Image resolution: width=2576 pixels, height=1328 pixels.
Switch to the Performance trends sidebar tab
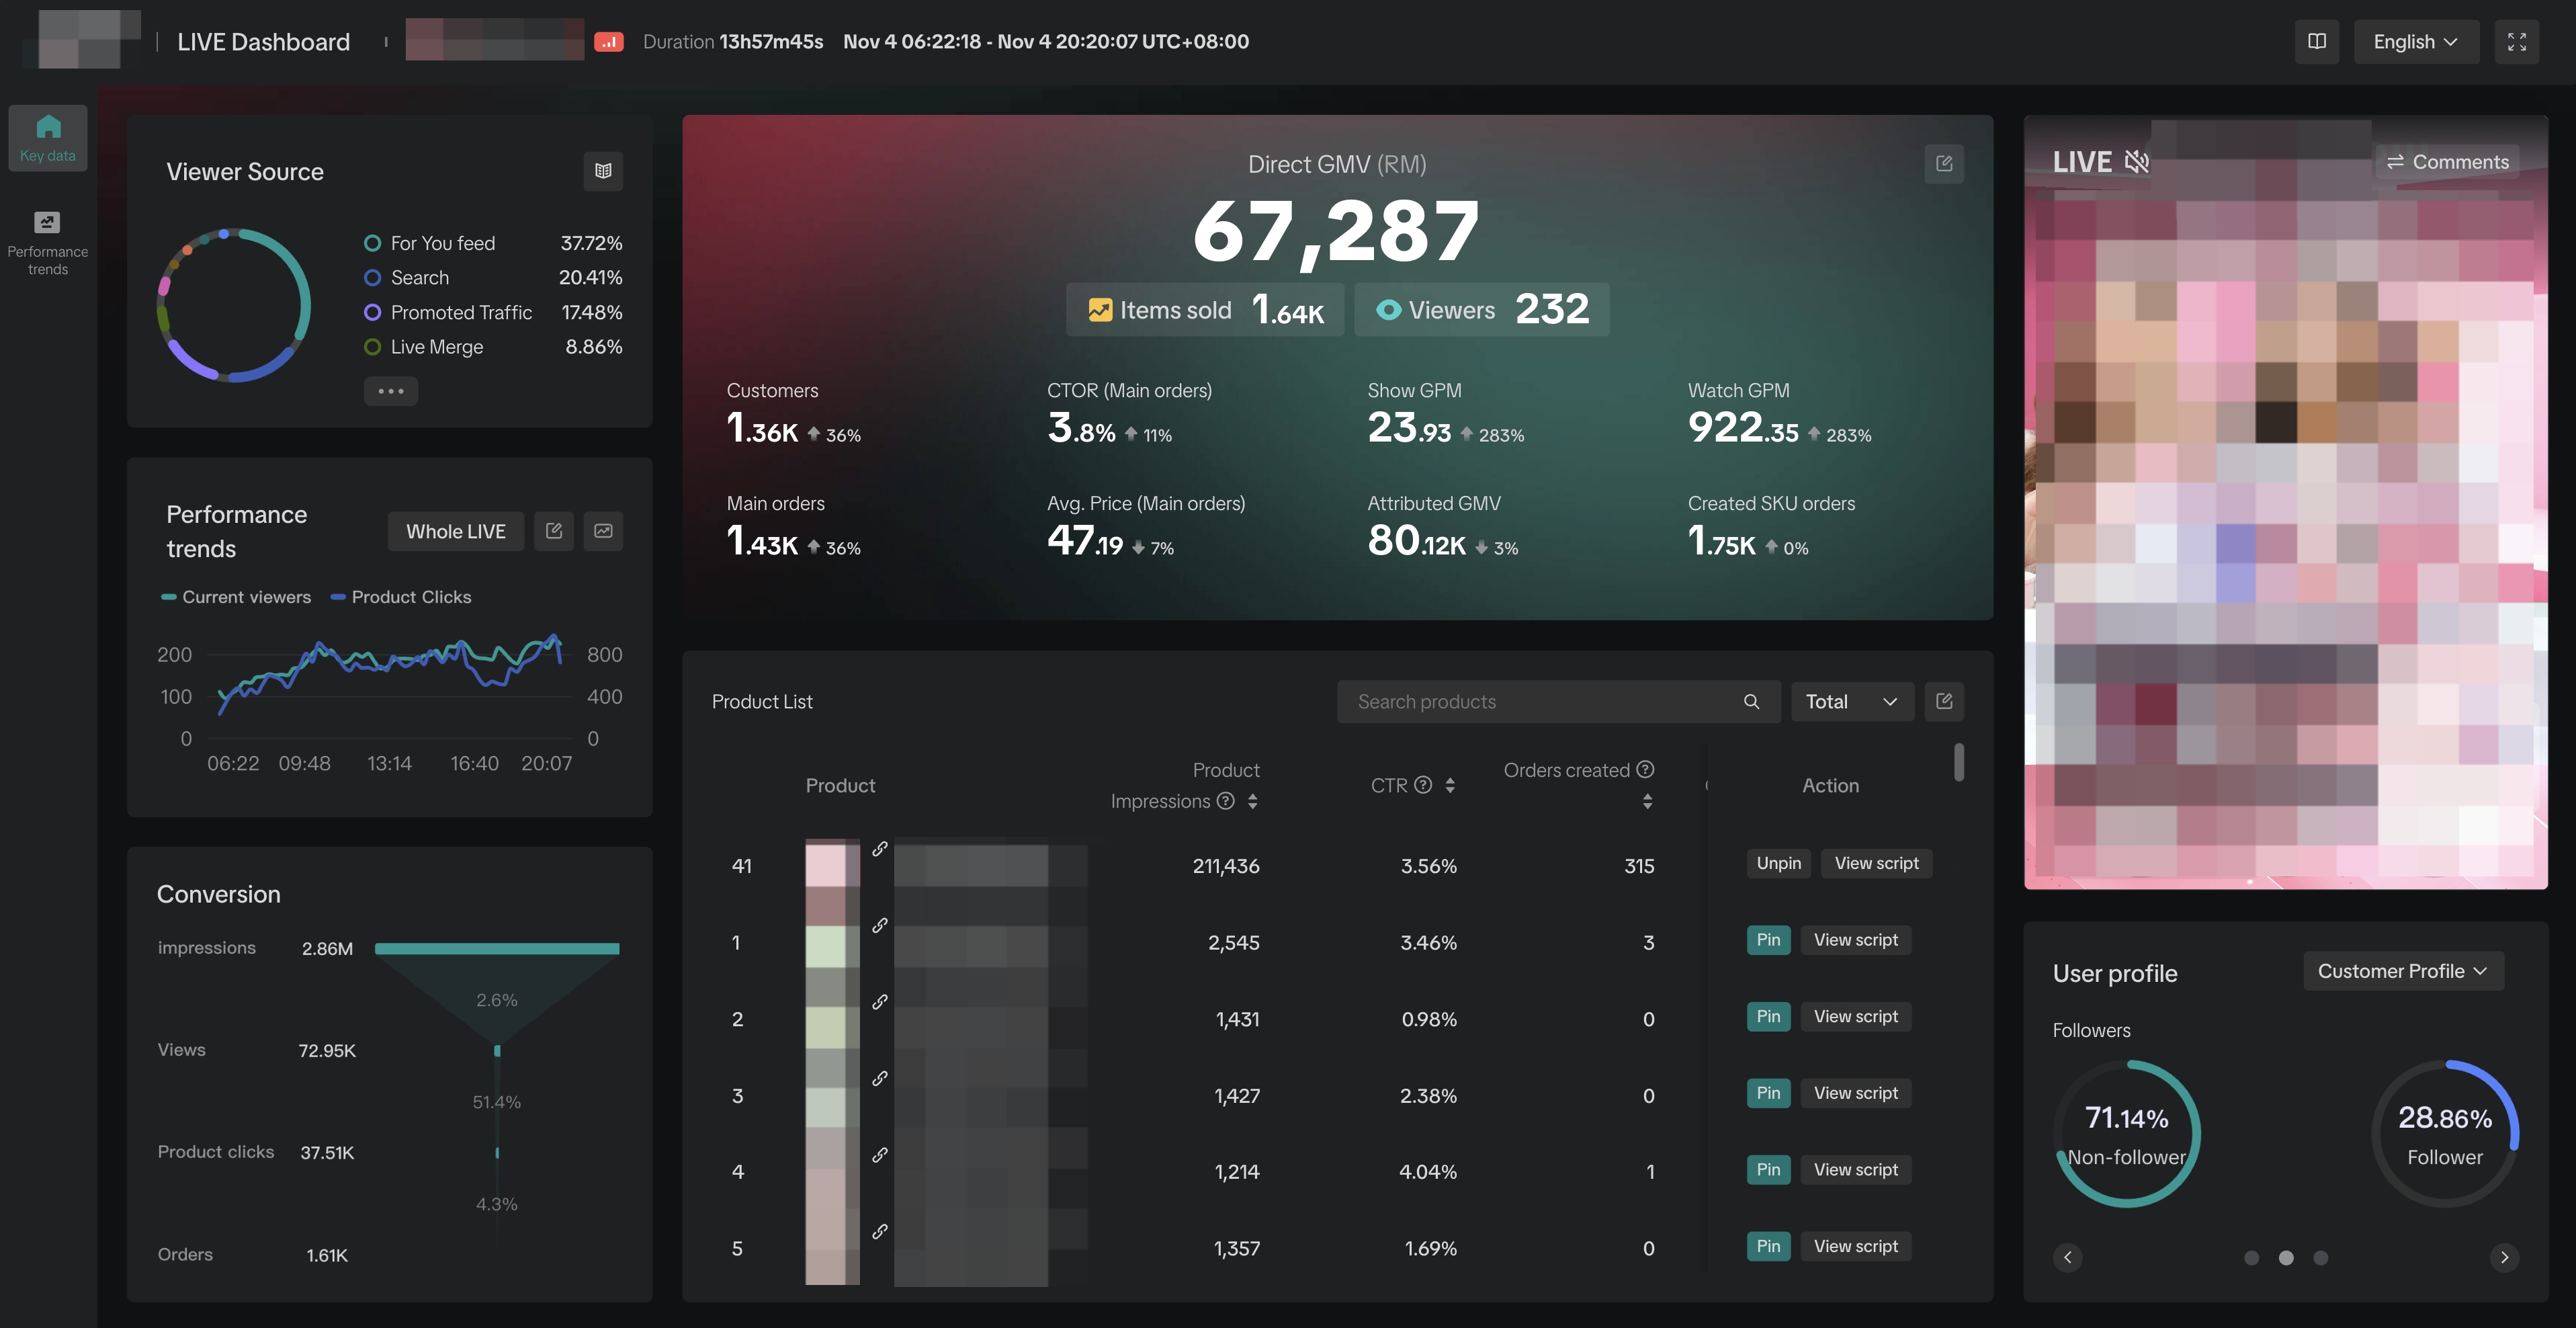pos(47,240)
